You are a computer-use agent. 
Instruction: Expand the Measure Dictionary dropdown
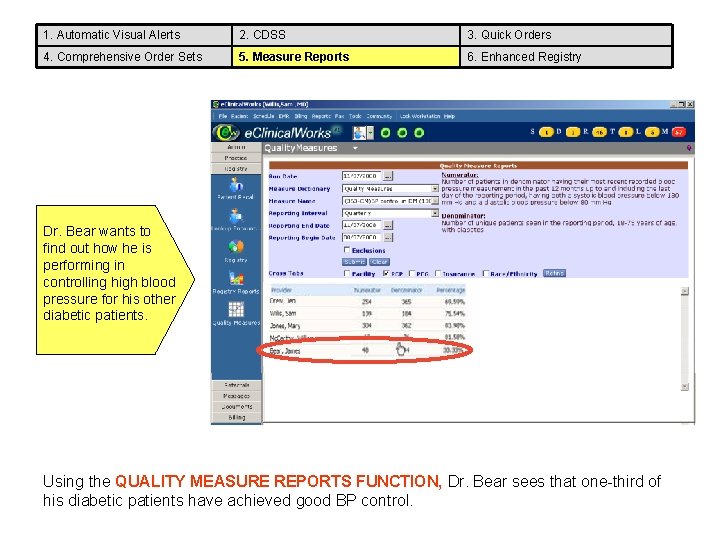click(434, 188)
